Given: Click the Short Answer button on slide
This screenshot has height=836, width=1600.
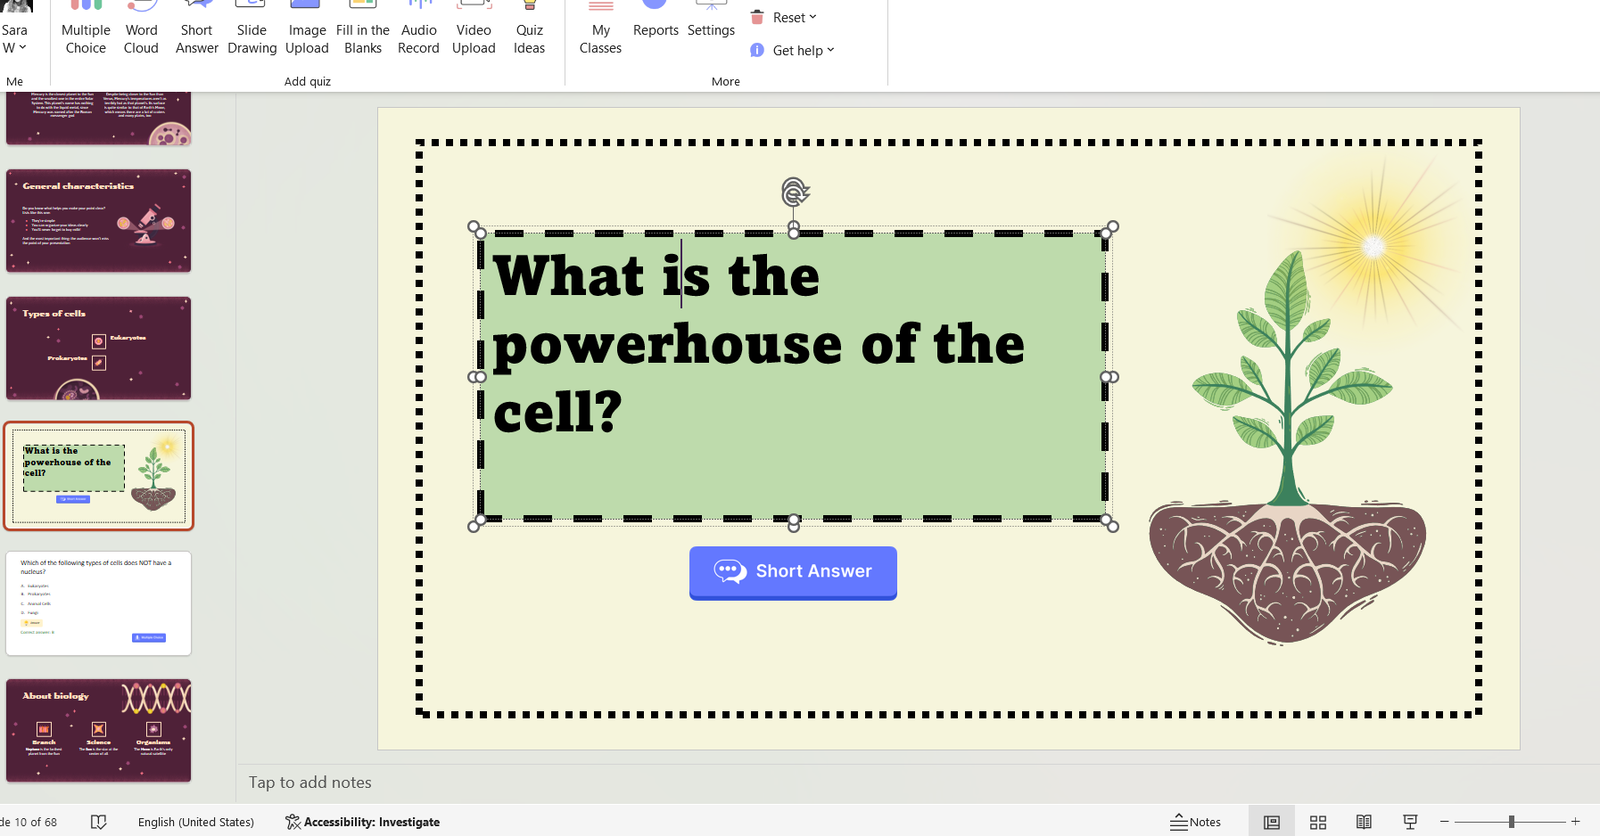Looking at the screenshot, I should [793, 572].
